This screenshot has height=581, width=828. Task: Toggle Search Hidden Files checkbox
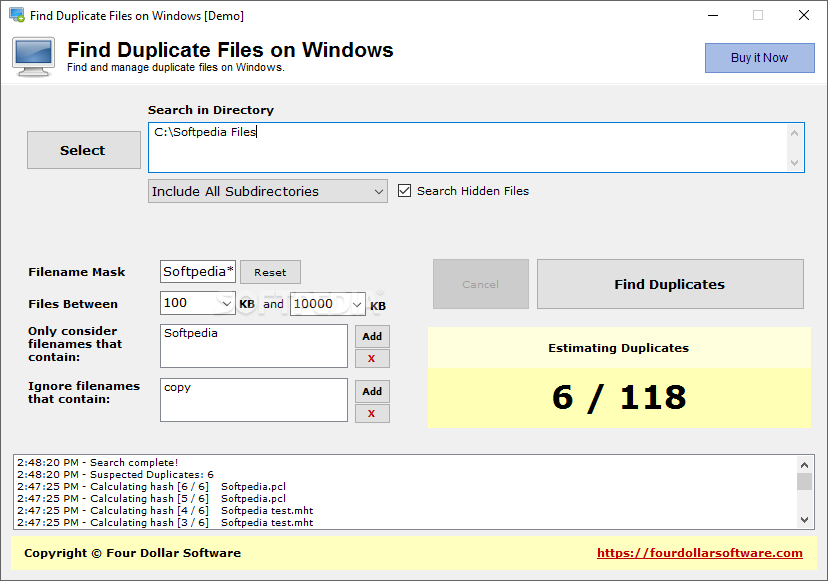point(404,191)
